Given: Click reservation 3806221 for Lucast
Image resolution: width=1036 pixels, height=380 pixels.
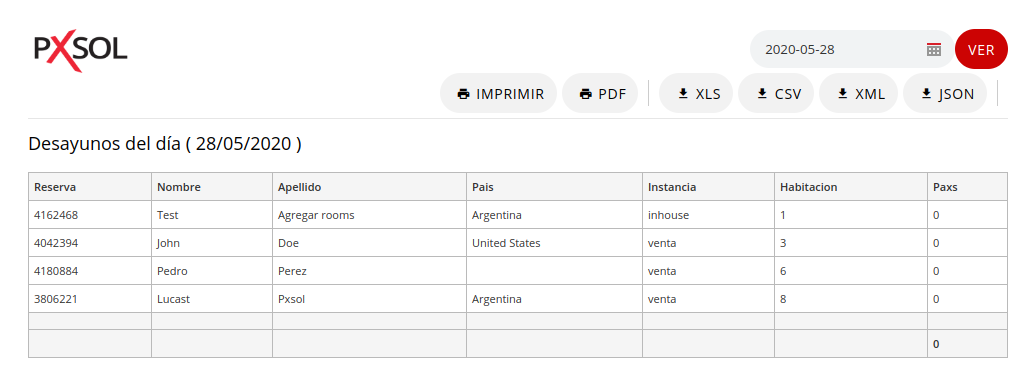Looking at the screenshot, I should click(x=56, y=299).
